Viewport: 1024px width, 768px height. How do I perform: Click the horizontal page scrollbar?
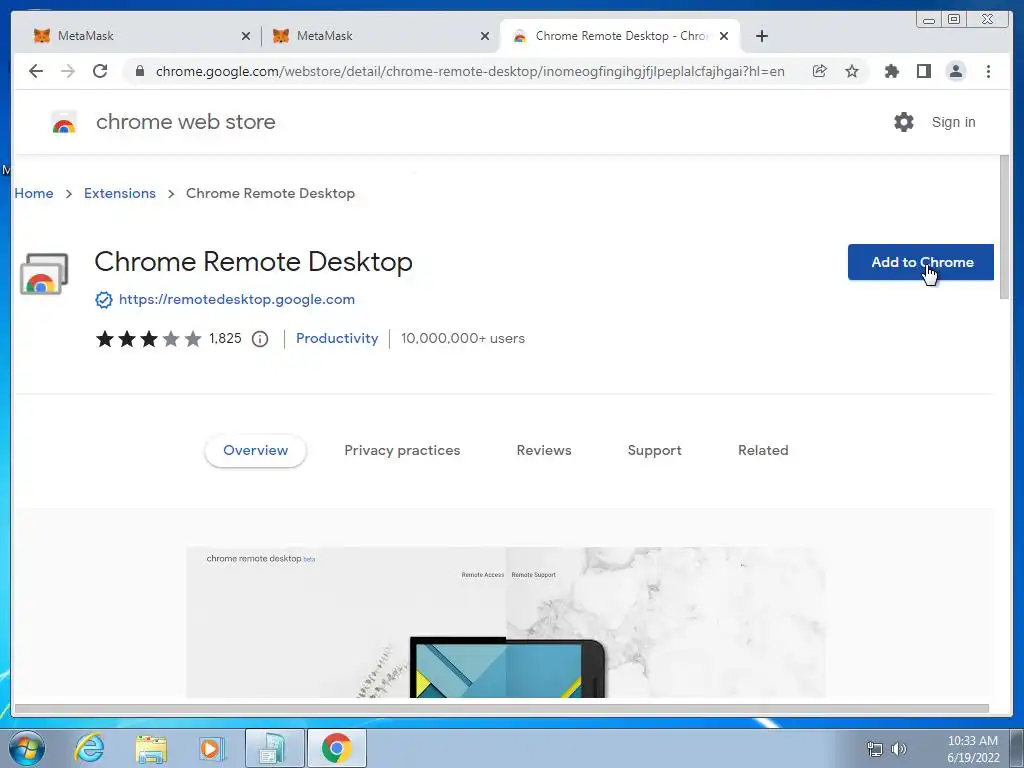[502, 709]
